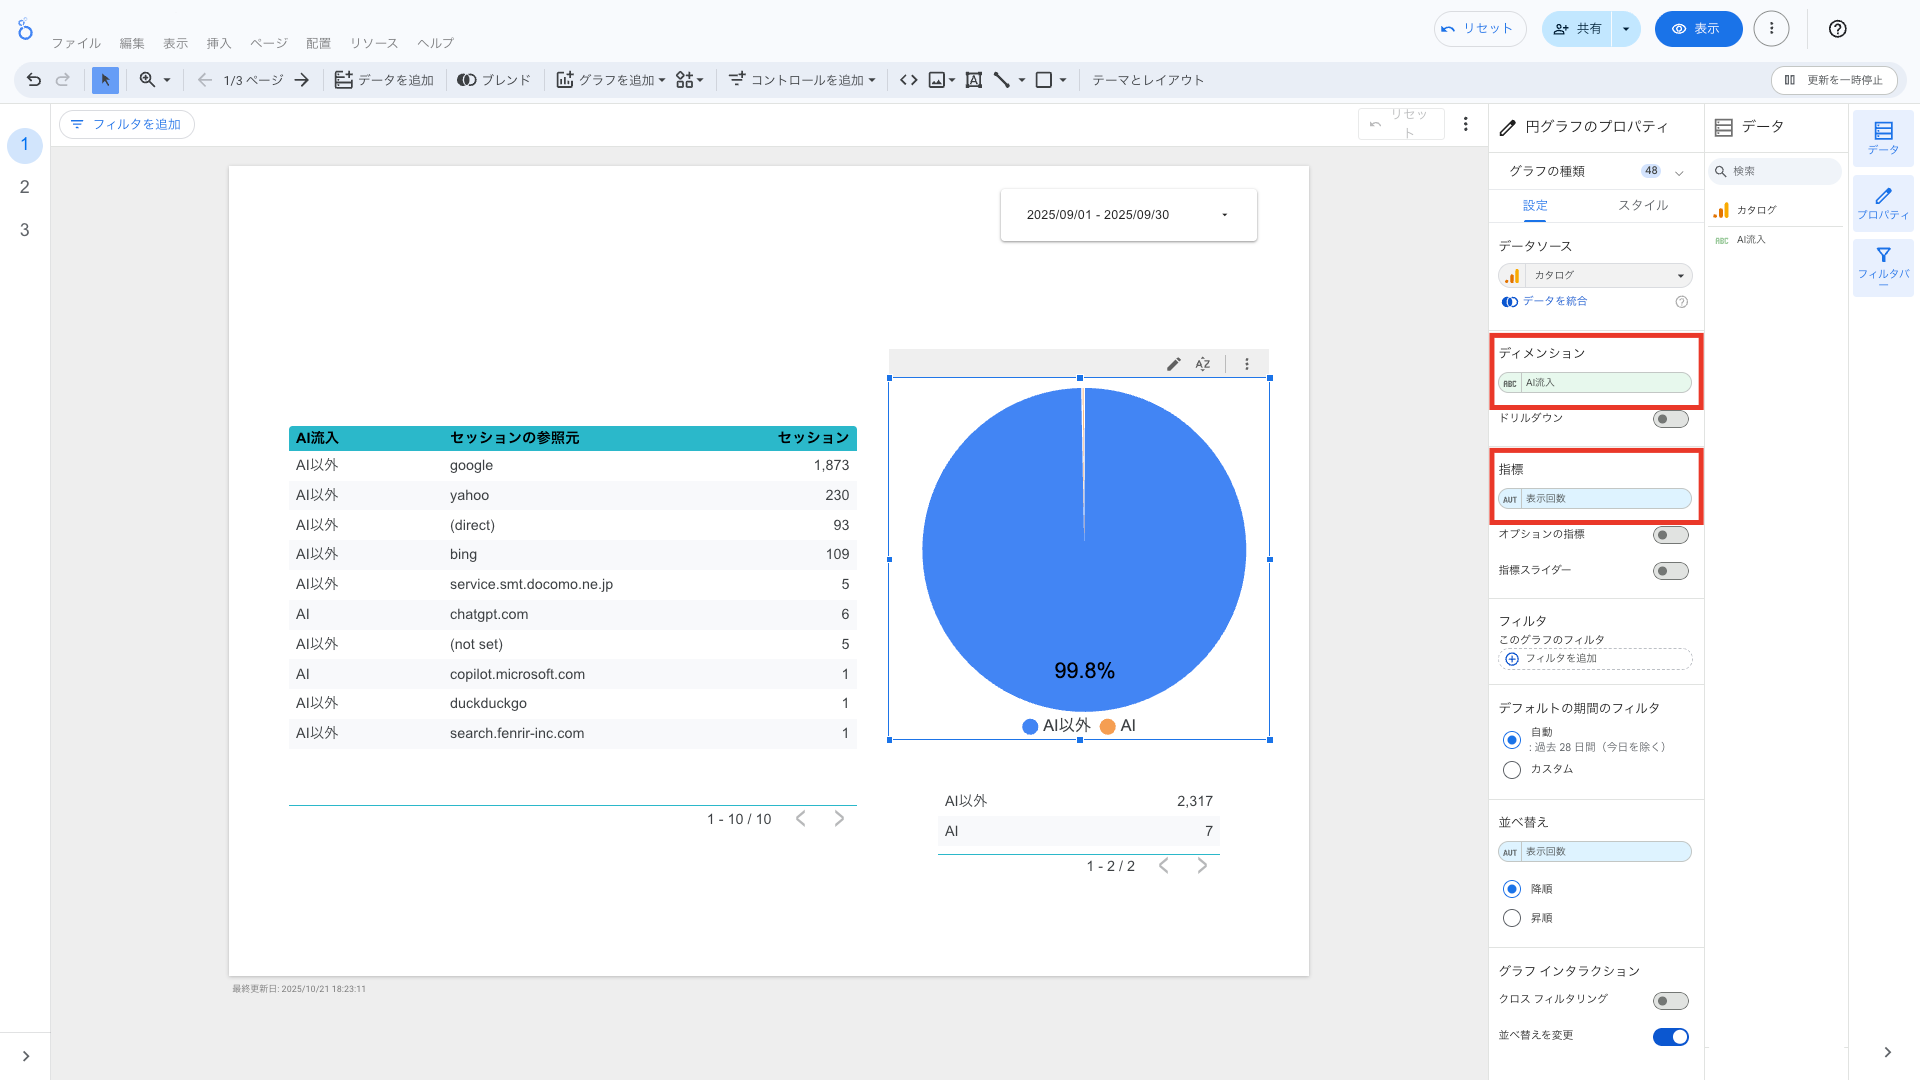Go to next page arrow in toolbar
This screenshot has width=1920, height=1080.
click(x=301, y=80)
